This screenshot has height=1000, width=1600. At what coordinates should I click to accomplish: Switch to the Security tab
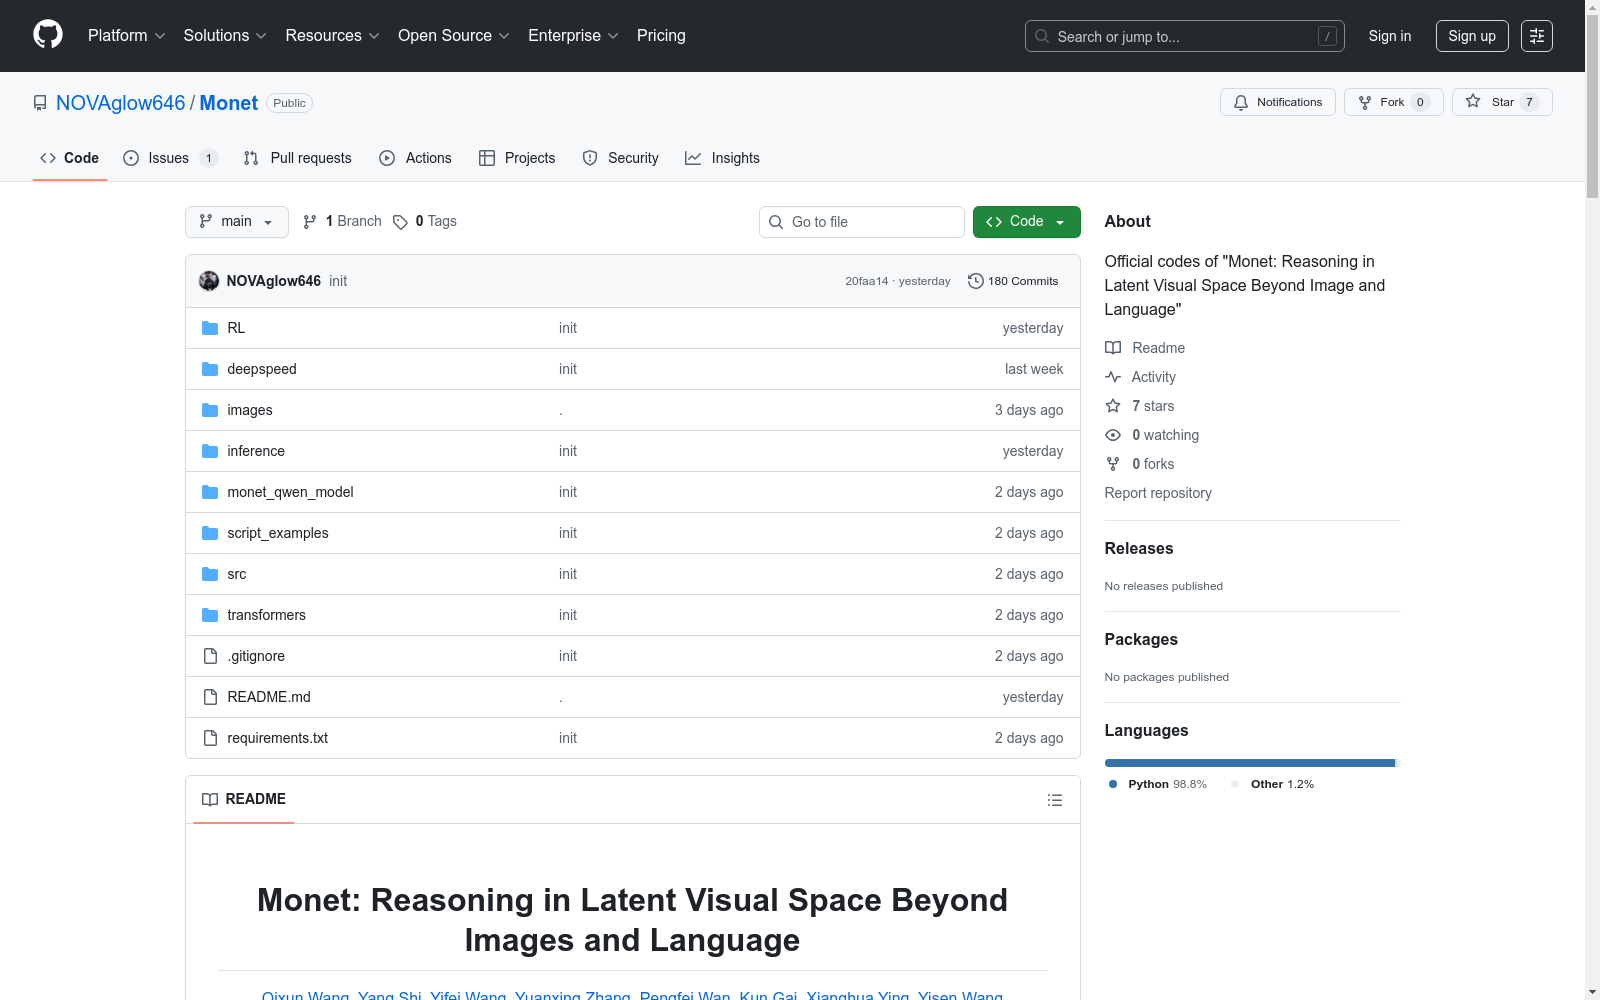click(621, 158)
